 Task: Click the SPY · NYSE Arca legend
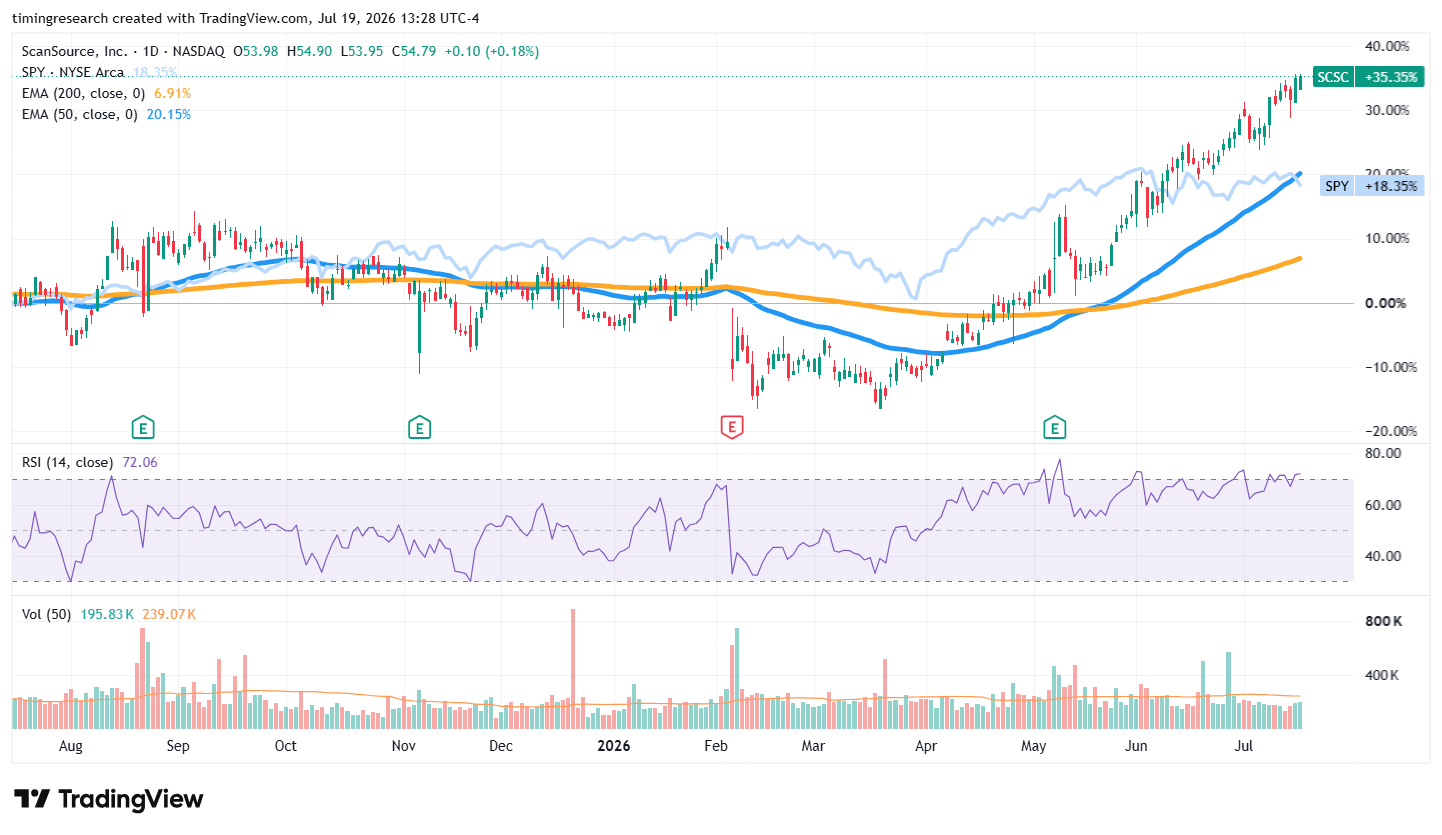point(73,72)
